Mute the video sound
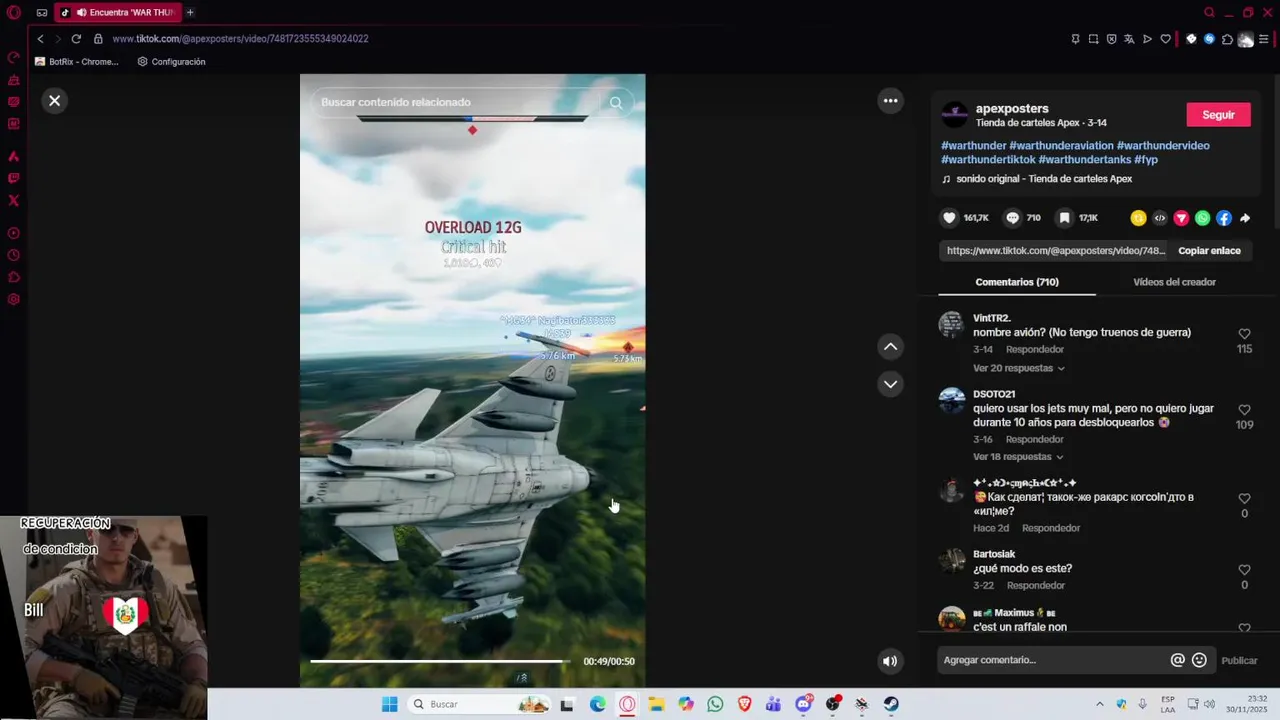Screen dimensions: 1280x720 click(890, 661)
